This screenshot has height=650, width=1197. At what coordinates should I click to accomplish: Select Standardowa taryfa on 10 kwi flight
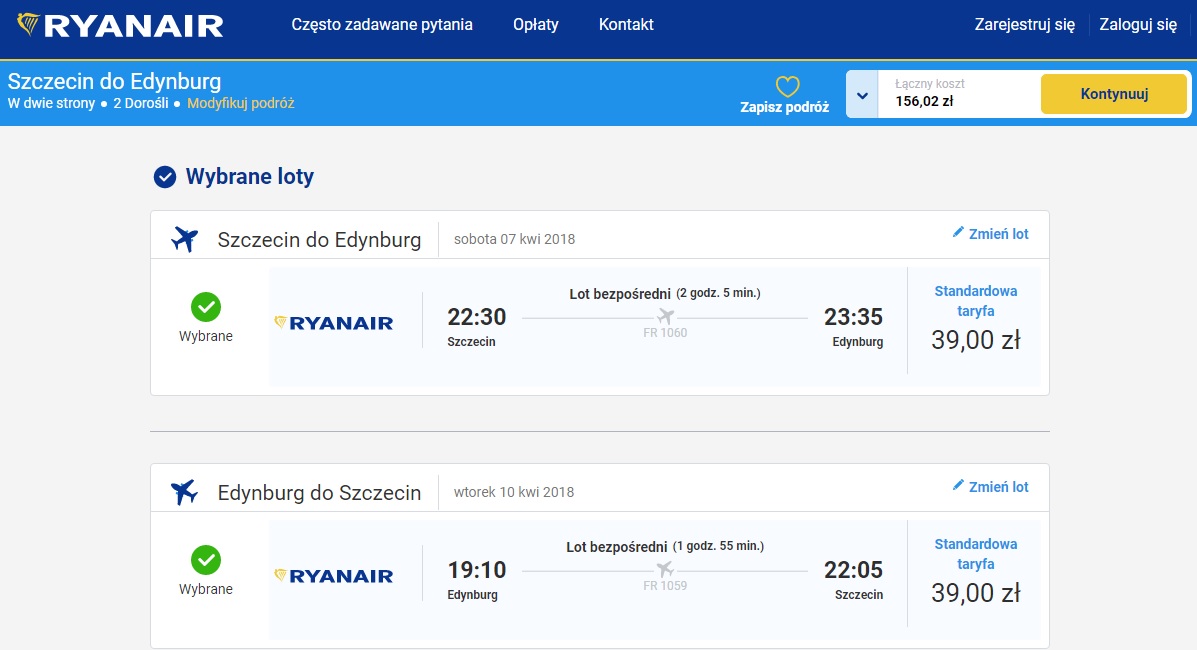(976, 554)
